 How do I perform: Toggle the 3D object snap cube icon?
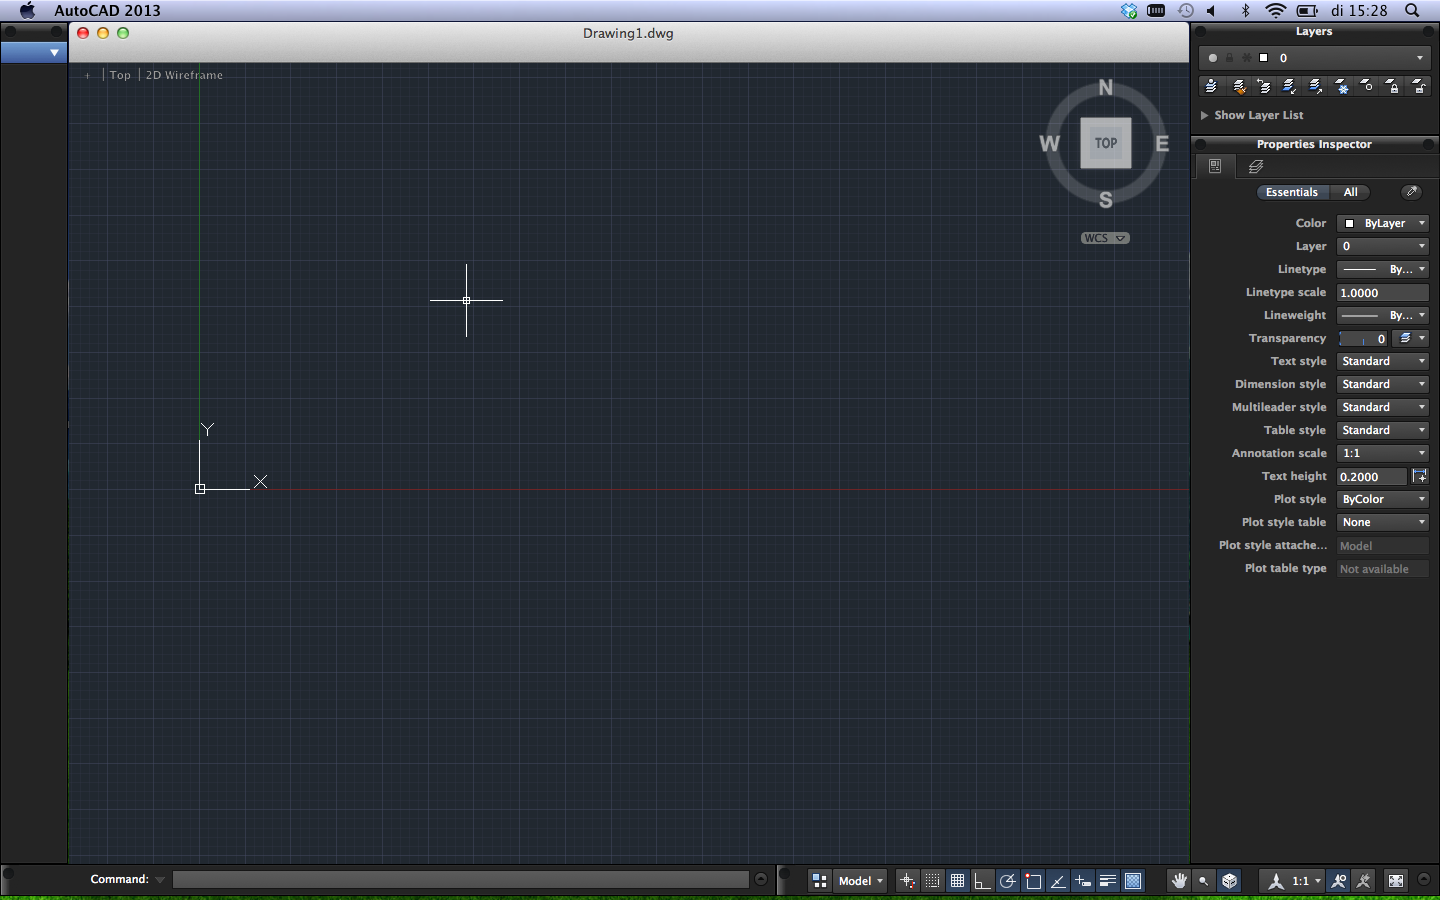pos(1230,881)
